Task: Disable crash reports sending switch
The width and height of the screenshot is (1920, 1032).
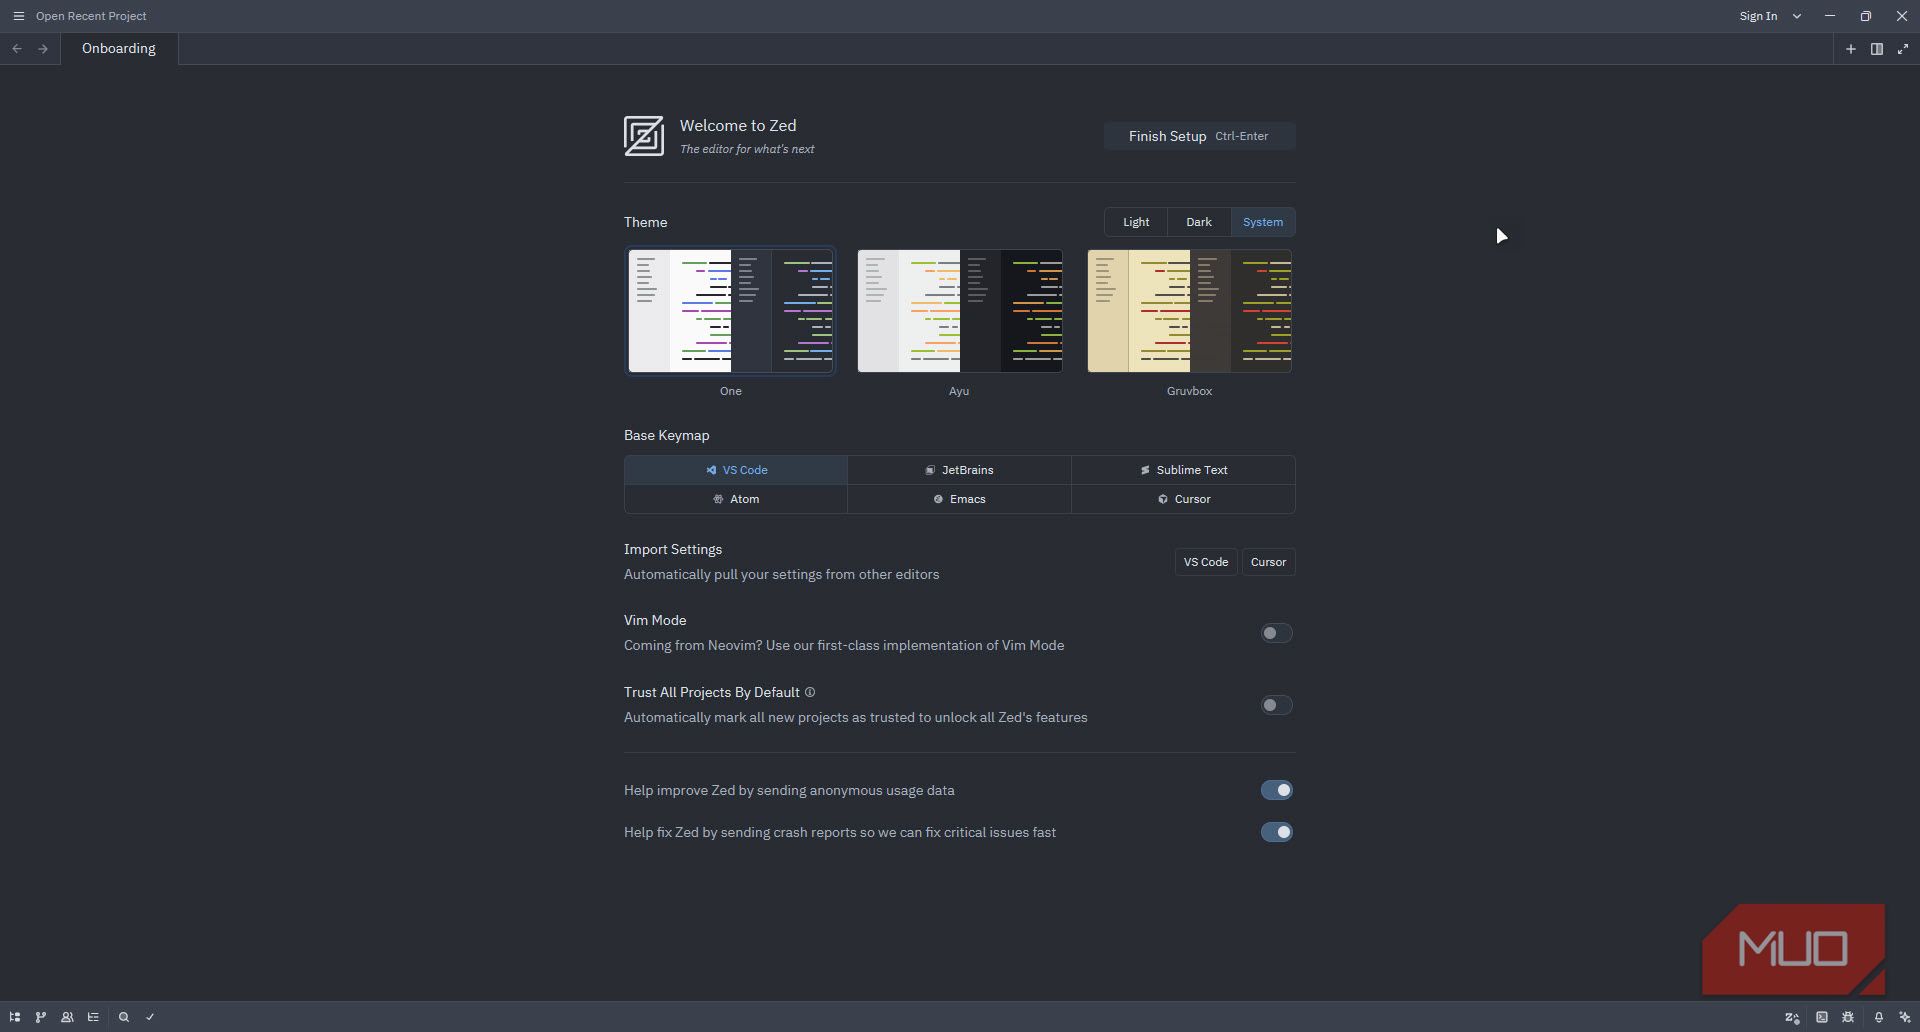Action: (x=1276, y=832)
